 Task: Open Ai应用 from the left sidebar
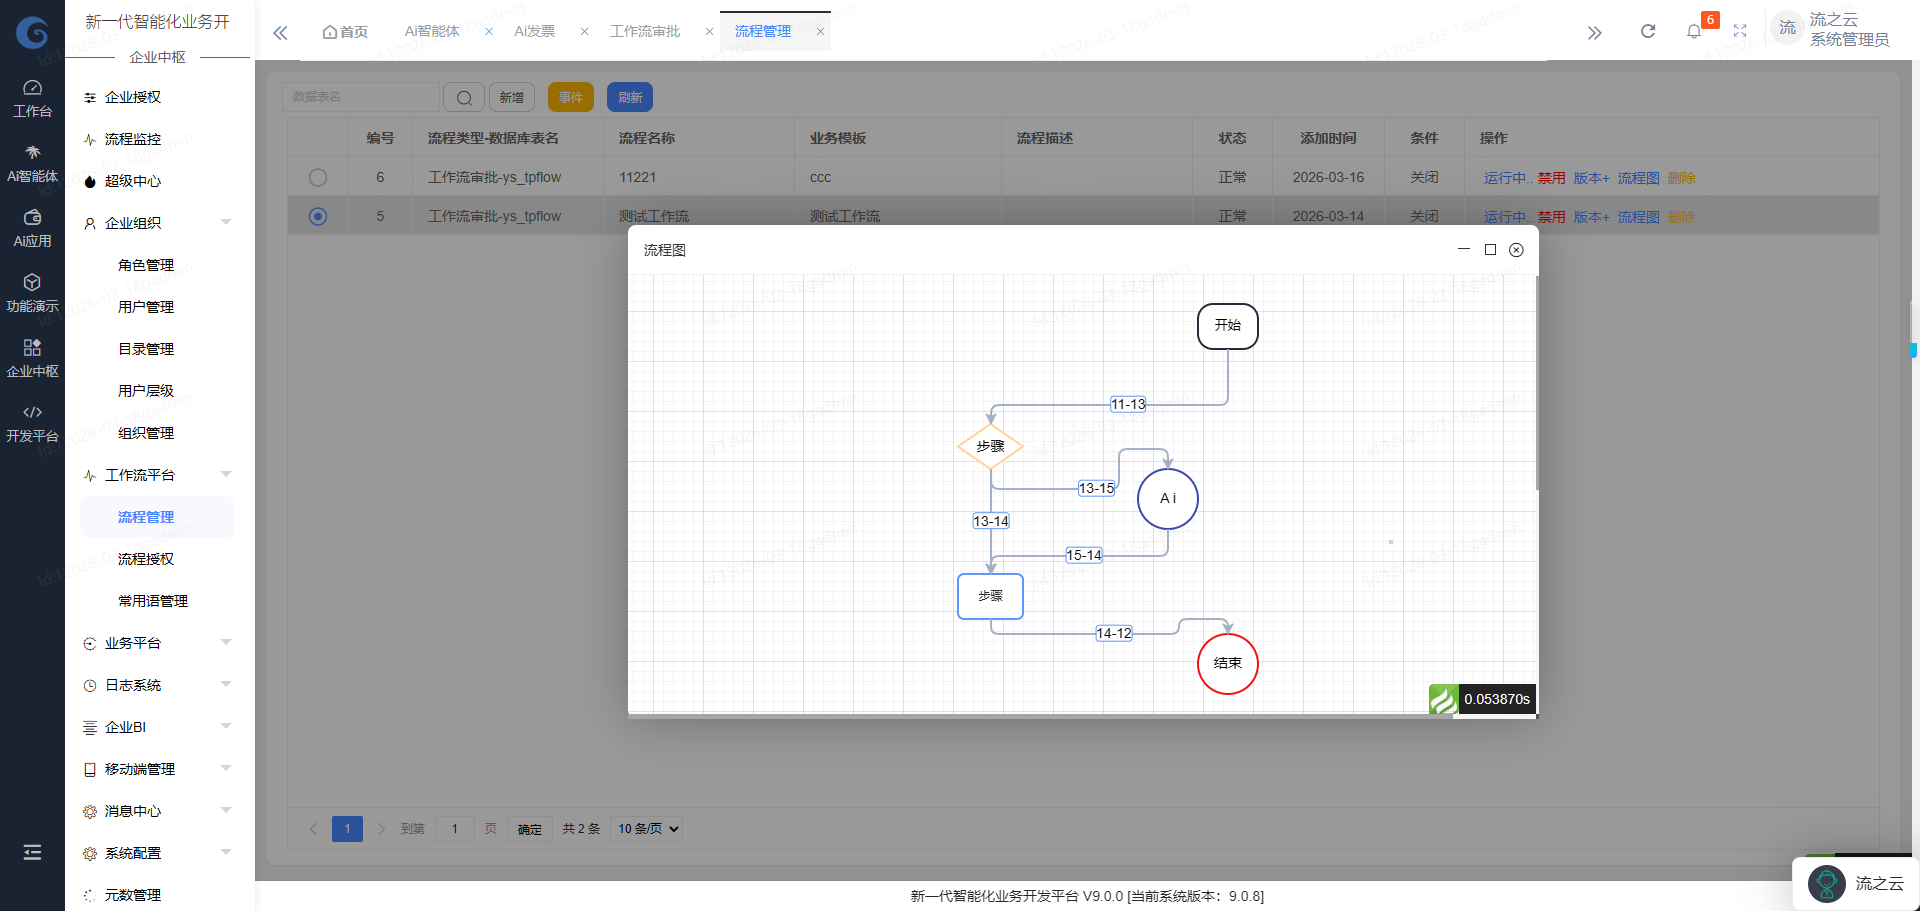(x=33, y=225)
